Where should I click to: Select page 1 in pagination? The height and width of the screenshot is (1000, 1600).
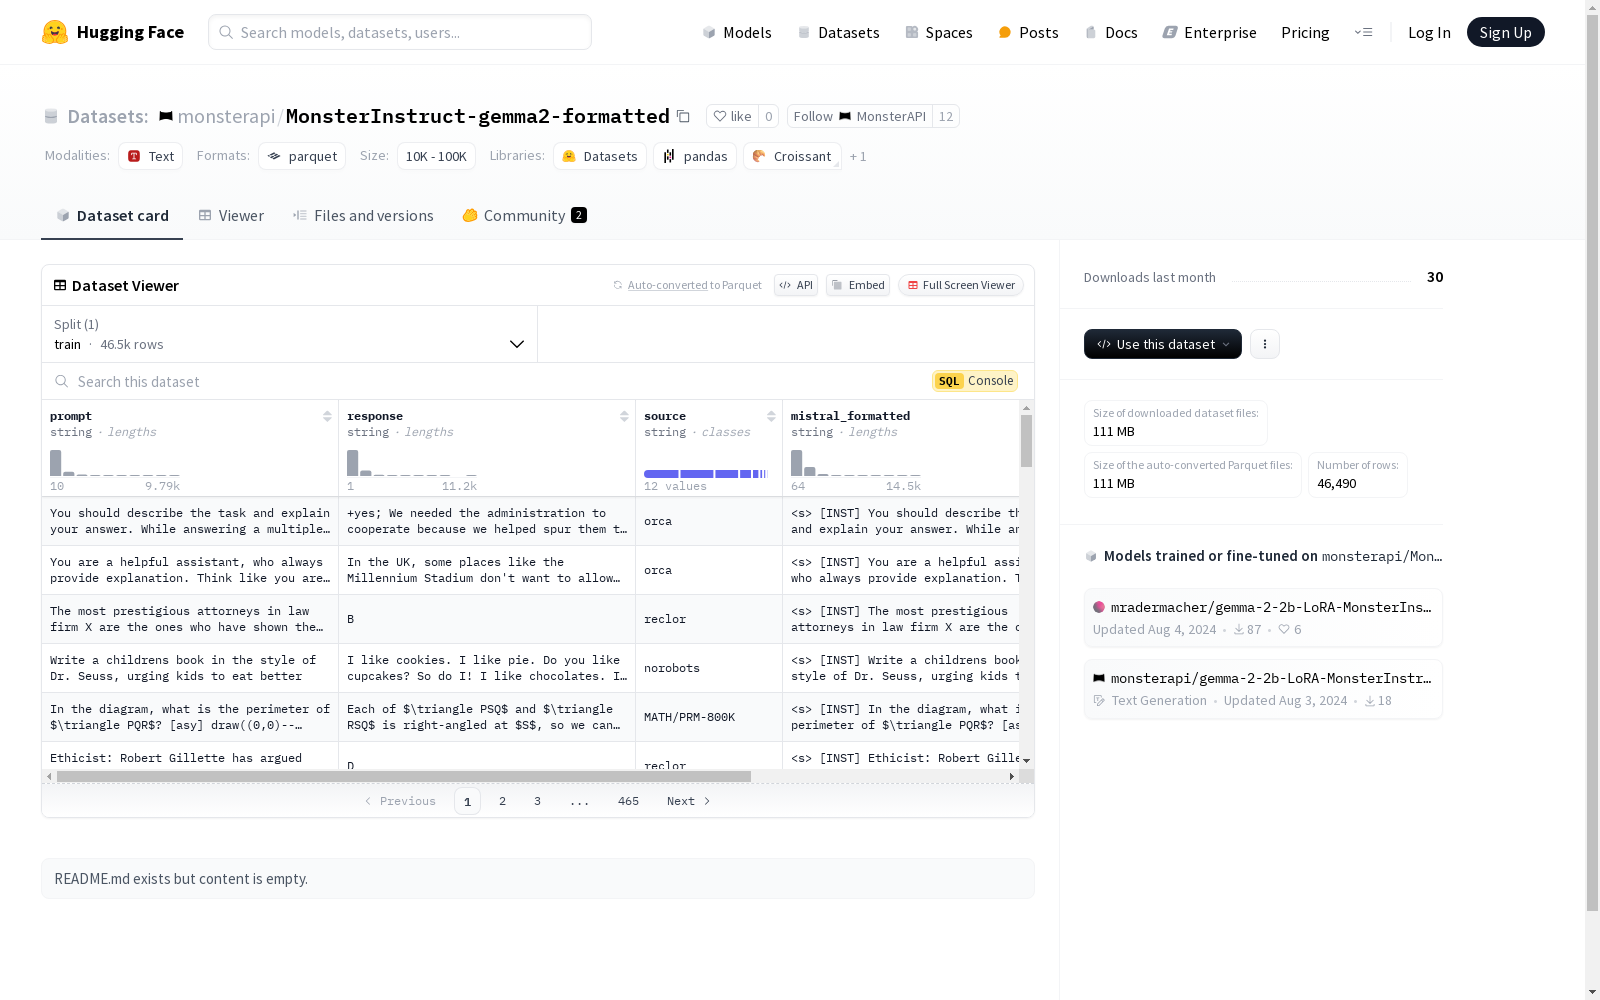[467, 801]
